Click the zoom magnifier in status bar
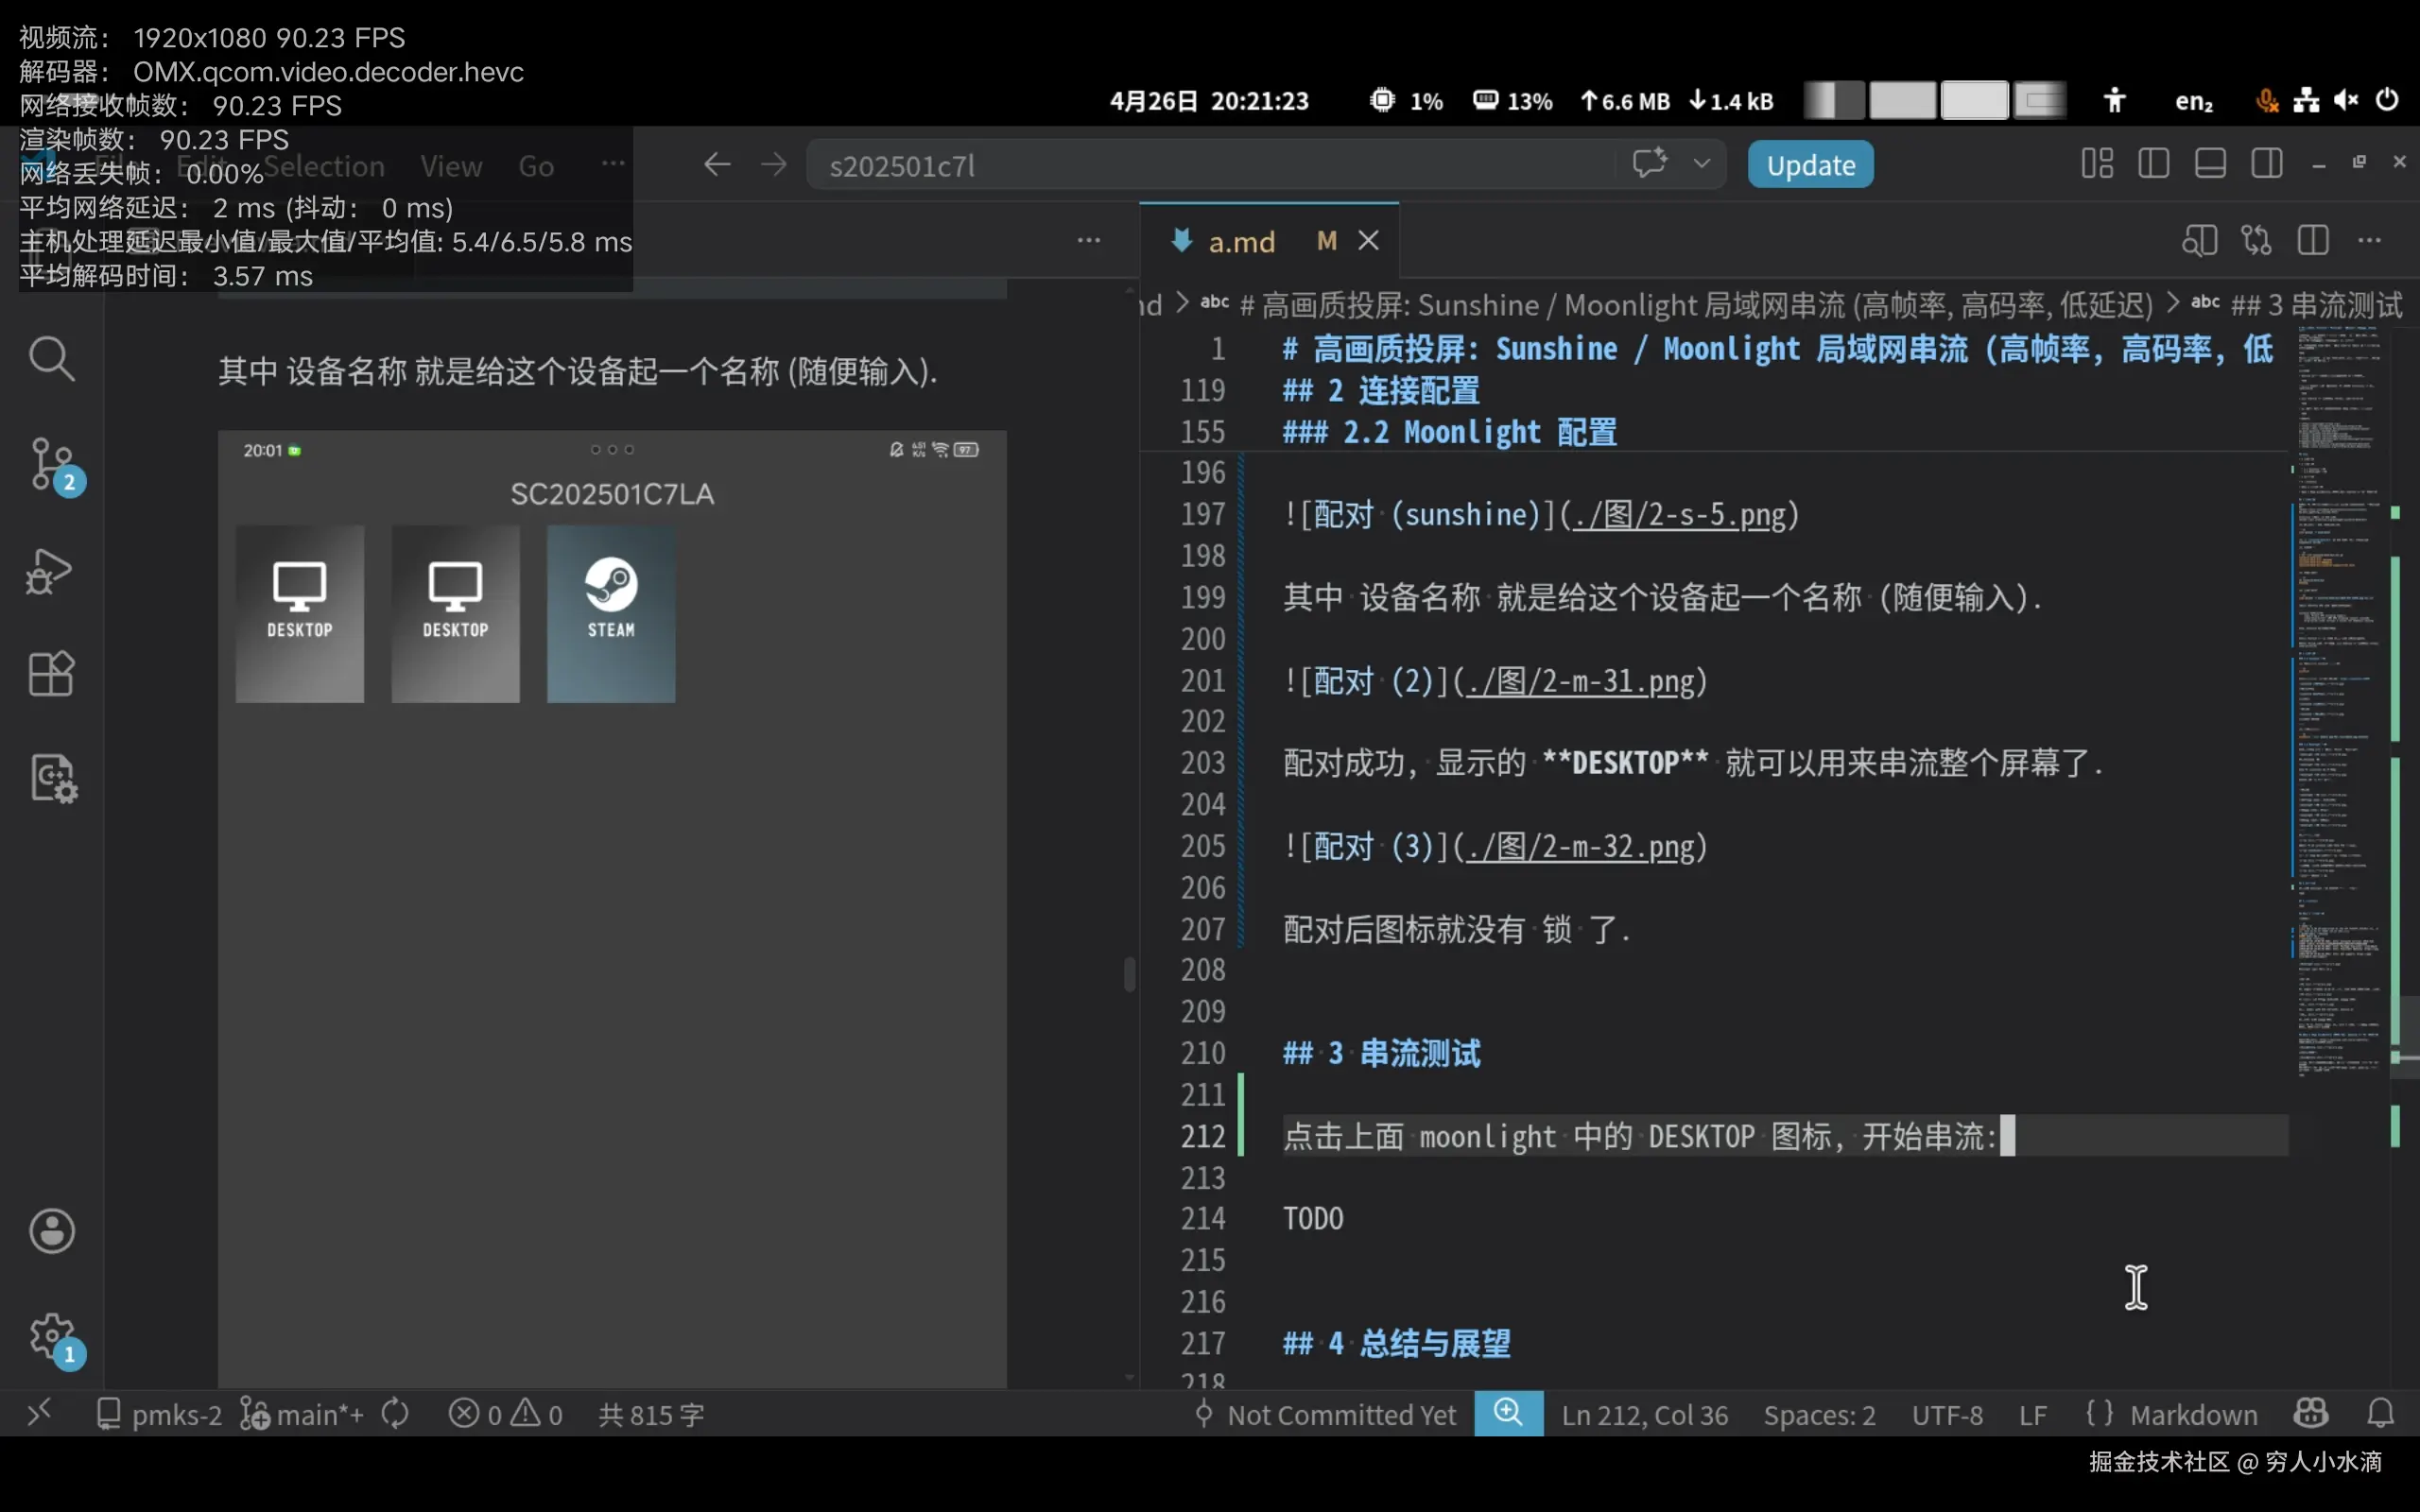This screenshot has width=2420, height=1512. [x=1508, y=1413]
